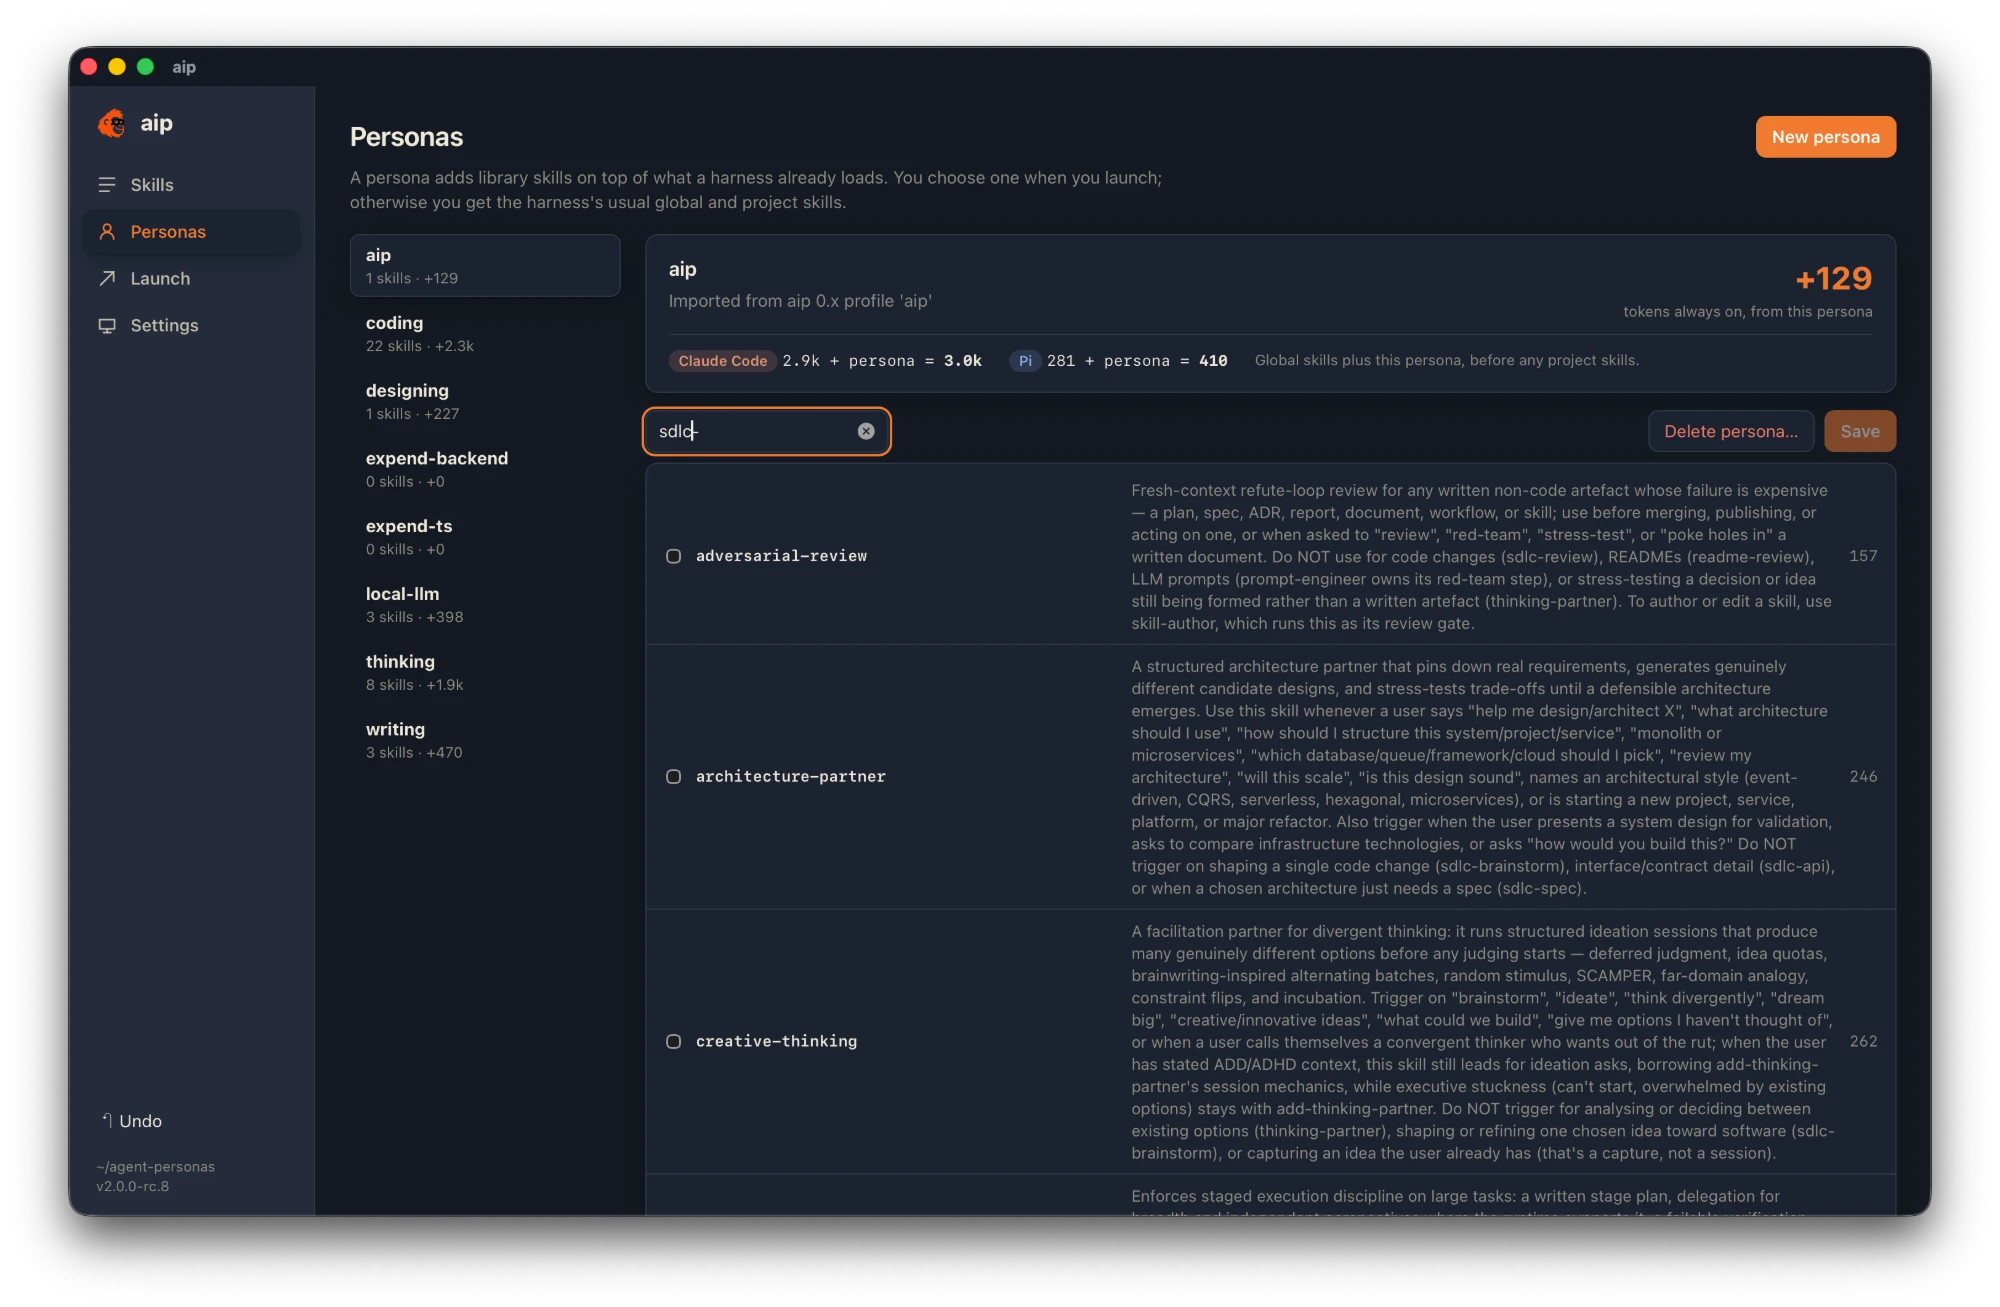The height and width of the screenshot is (1307, 2000).
Task: Open the Skills section
Action: point(191,185)
